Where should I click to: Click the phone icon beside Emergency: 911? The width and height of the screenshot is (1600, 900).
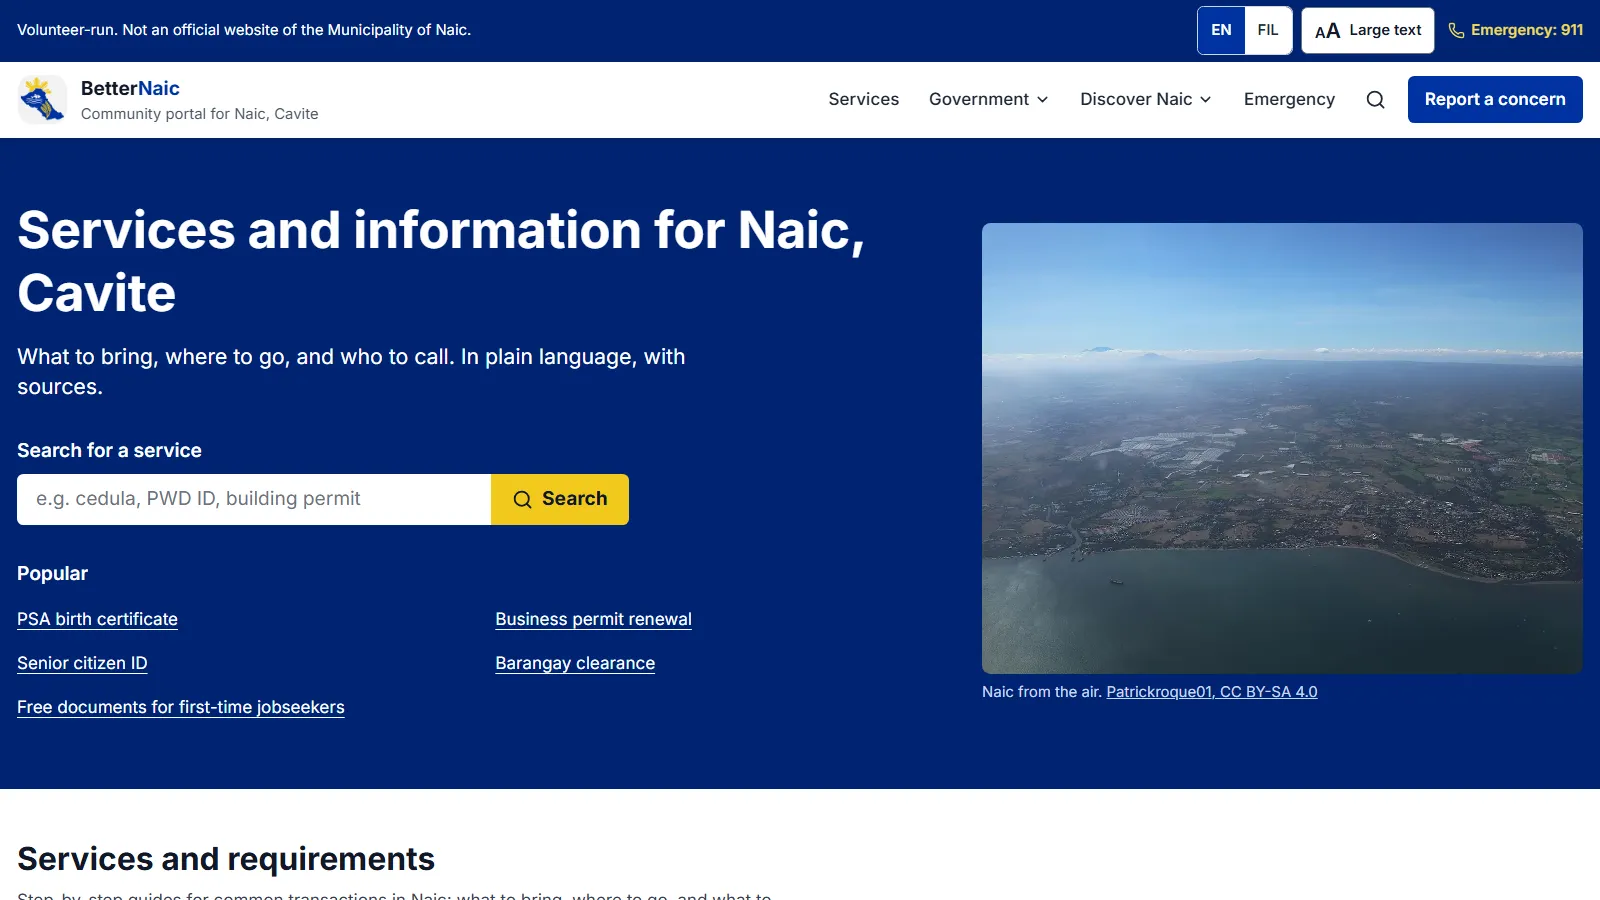[x=1456, y=31]
